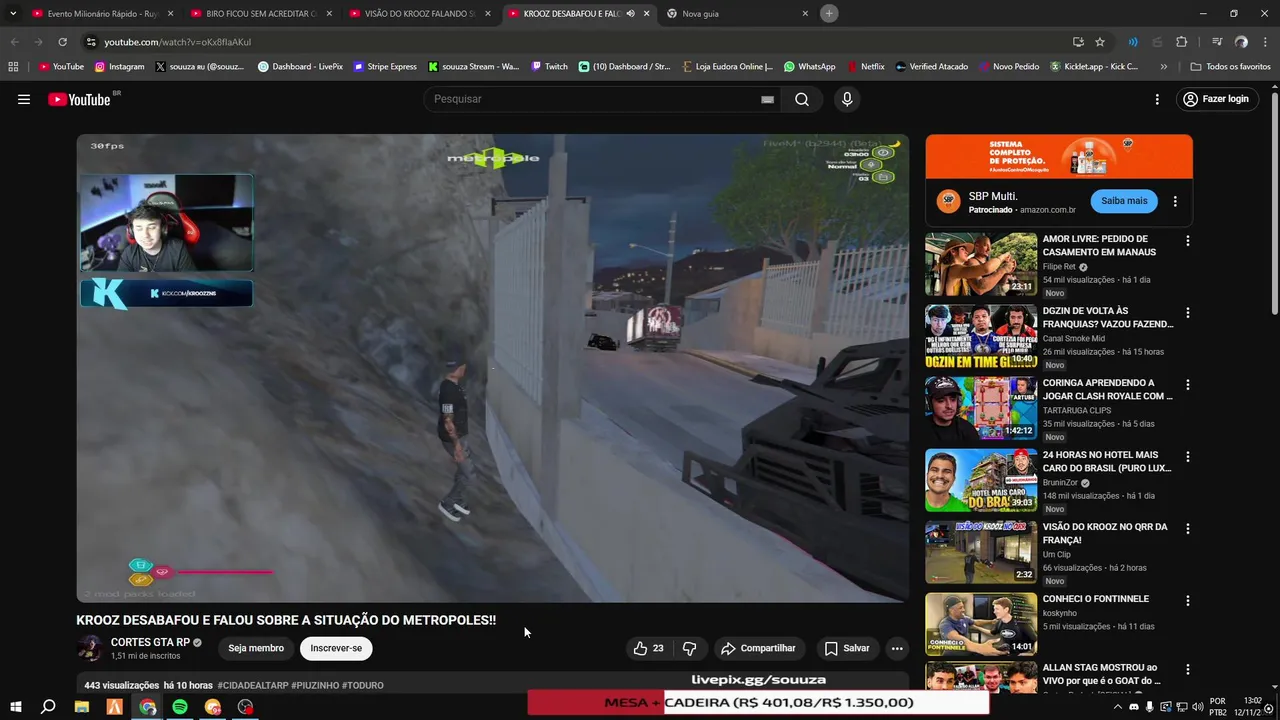The image size is (1280, 720).
Task: Open CORTES GTA RP channel name
Action: [150, 642]
